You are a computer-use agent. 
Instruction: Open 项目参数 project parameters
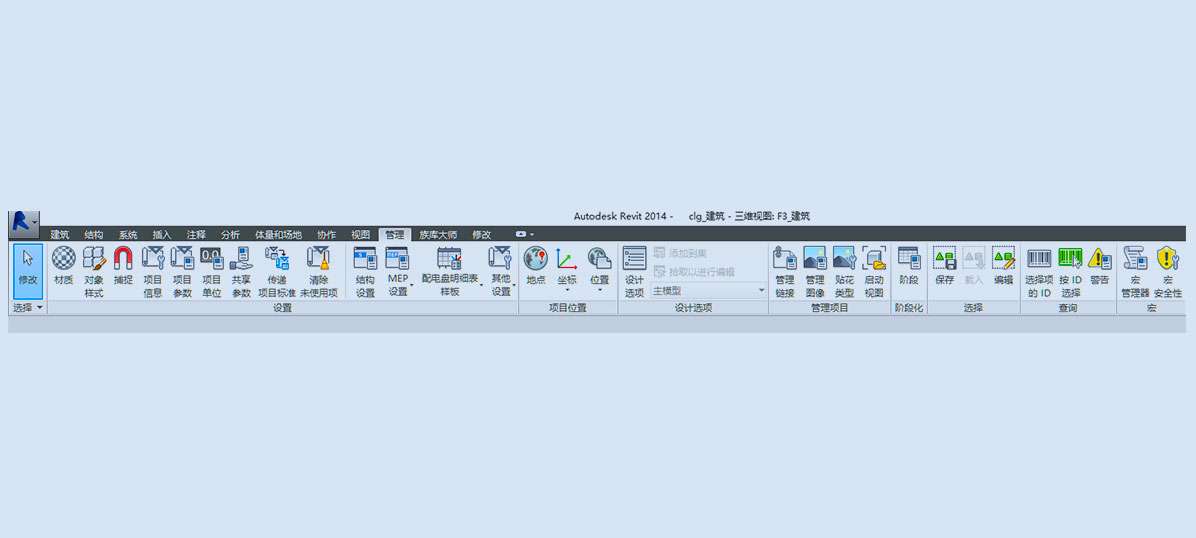point(182,272)
